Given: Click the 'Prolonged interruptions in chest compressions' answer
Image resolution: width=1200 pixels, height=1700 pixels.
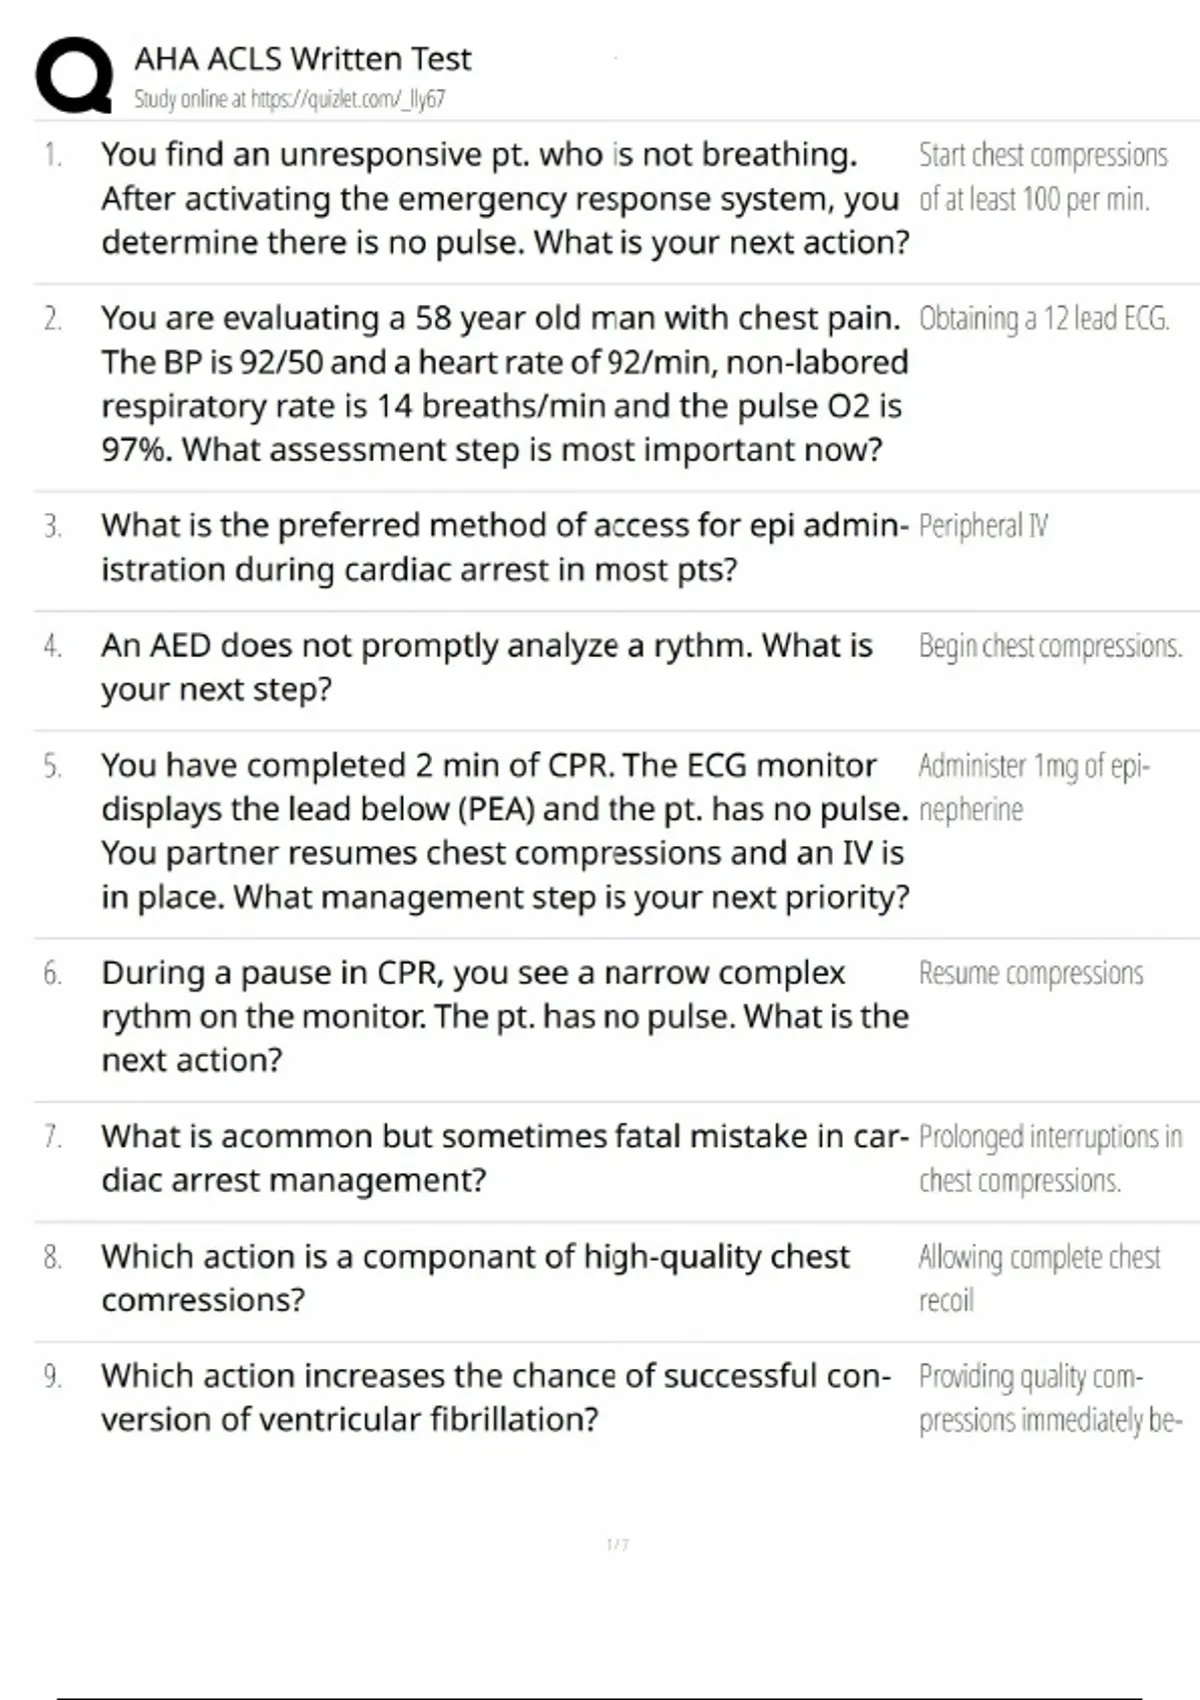Looking at the screenshot, I should [x=1049, y=1158].
